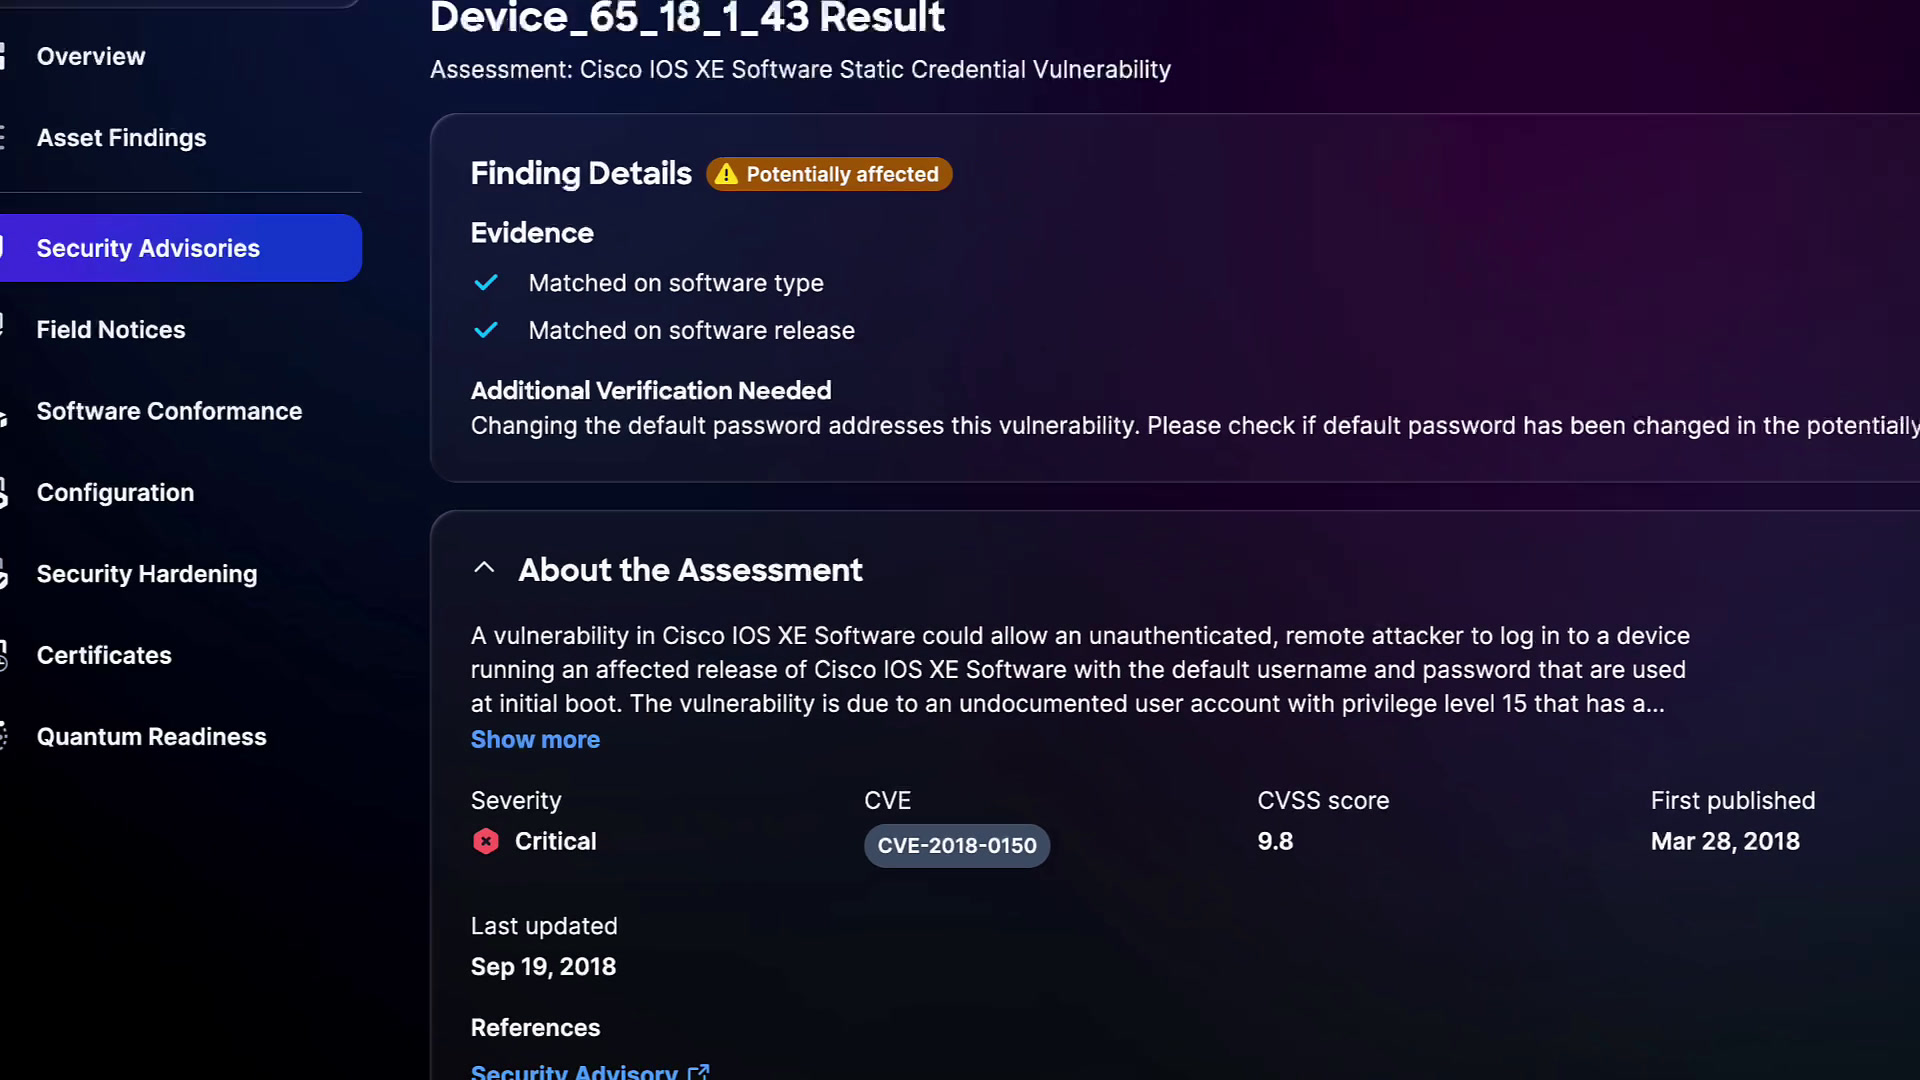Click the About the Assessment heading
This screenshot has width=1920, height=1080.
(x=690, y=570)
